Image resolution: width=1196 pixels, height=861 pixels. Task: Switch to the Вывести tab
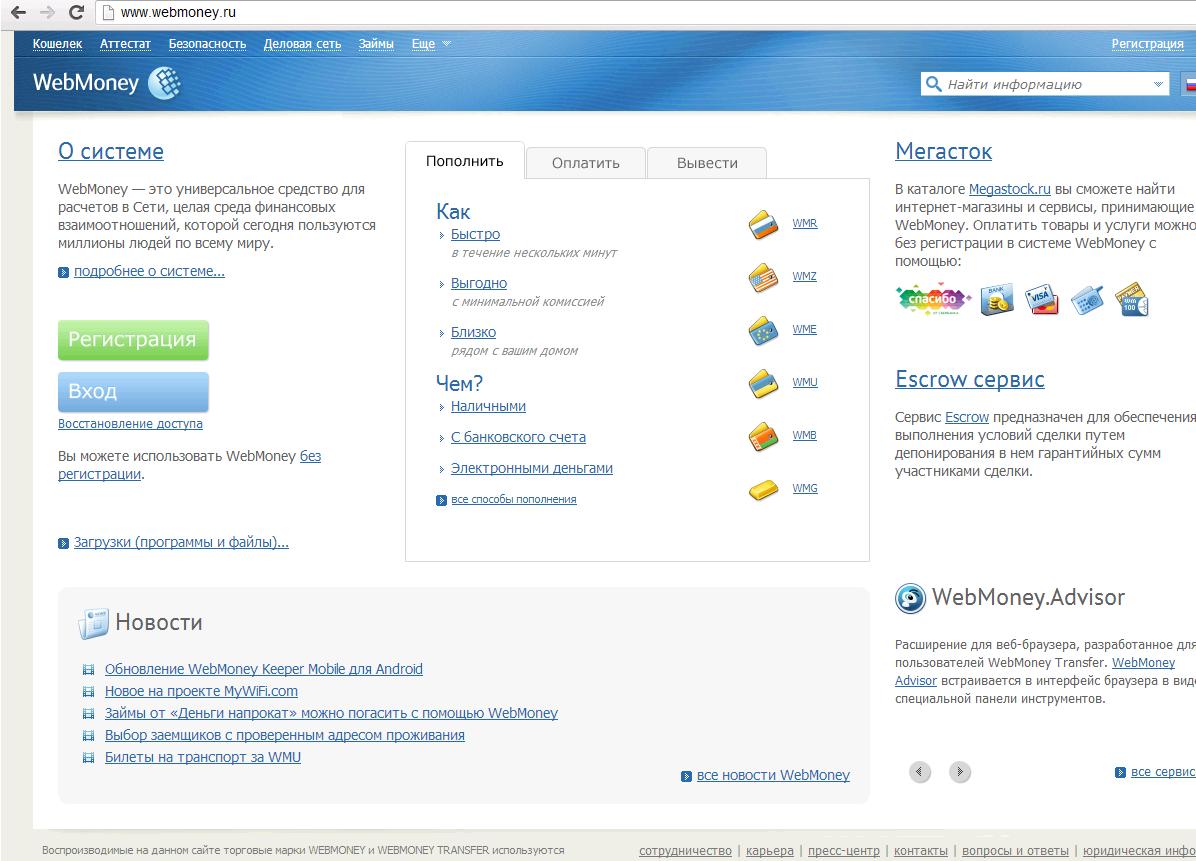click(707, 163)
